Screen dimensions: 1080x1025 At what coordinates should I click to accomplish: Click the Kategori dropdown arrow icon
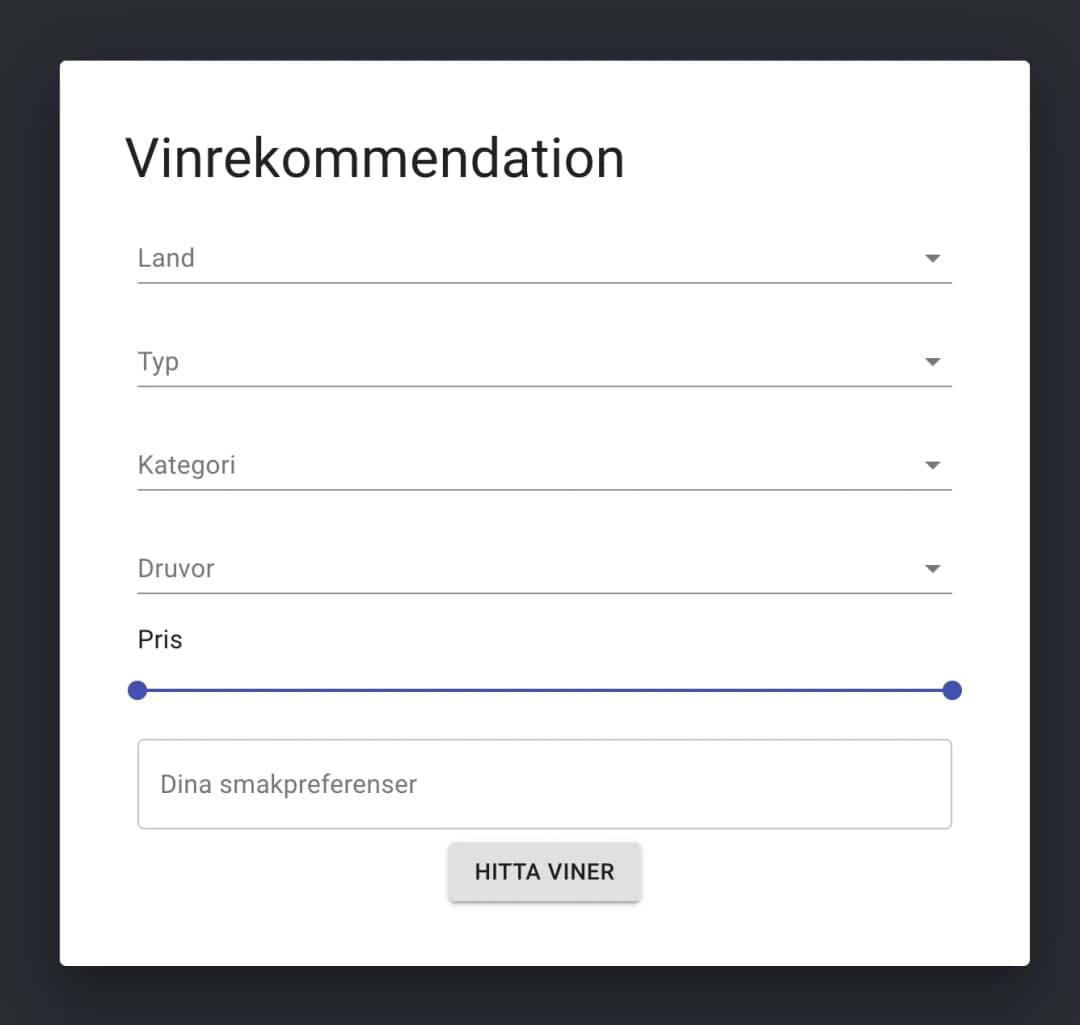[932, 465]
